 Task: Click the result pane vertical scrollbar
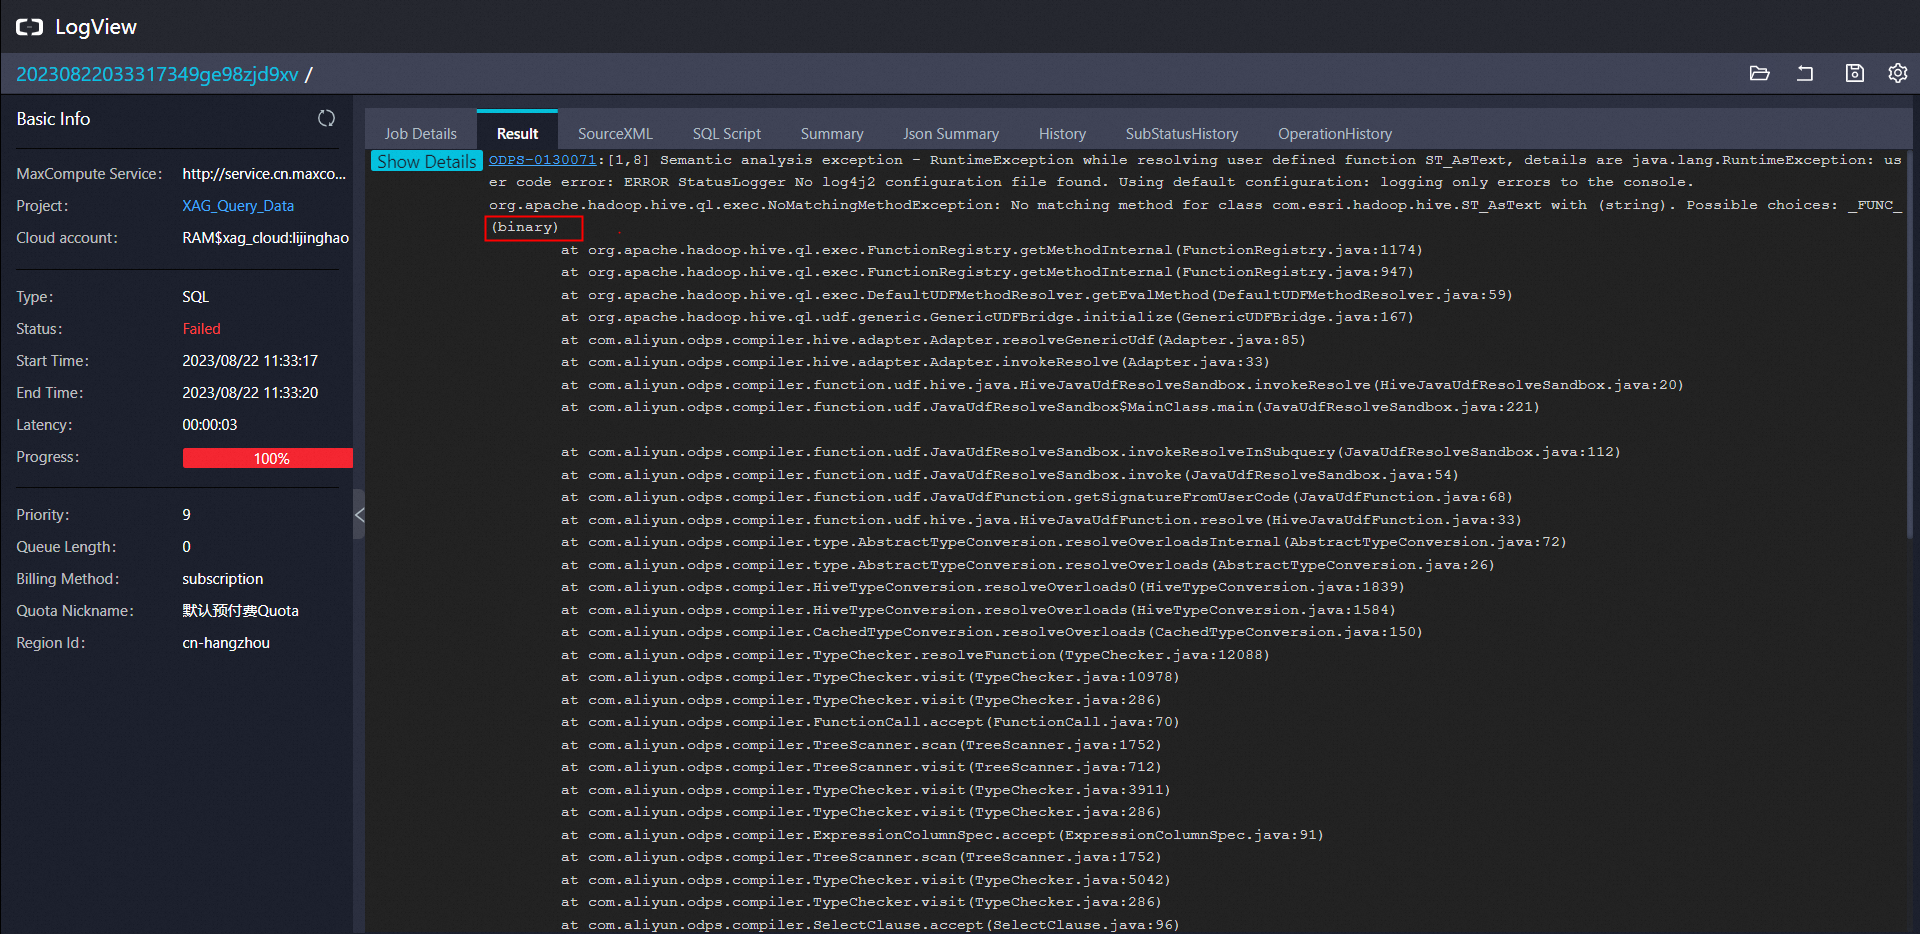point(1910,345)
